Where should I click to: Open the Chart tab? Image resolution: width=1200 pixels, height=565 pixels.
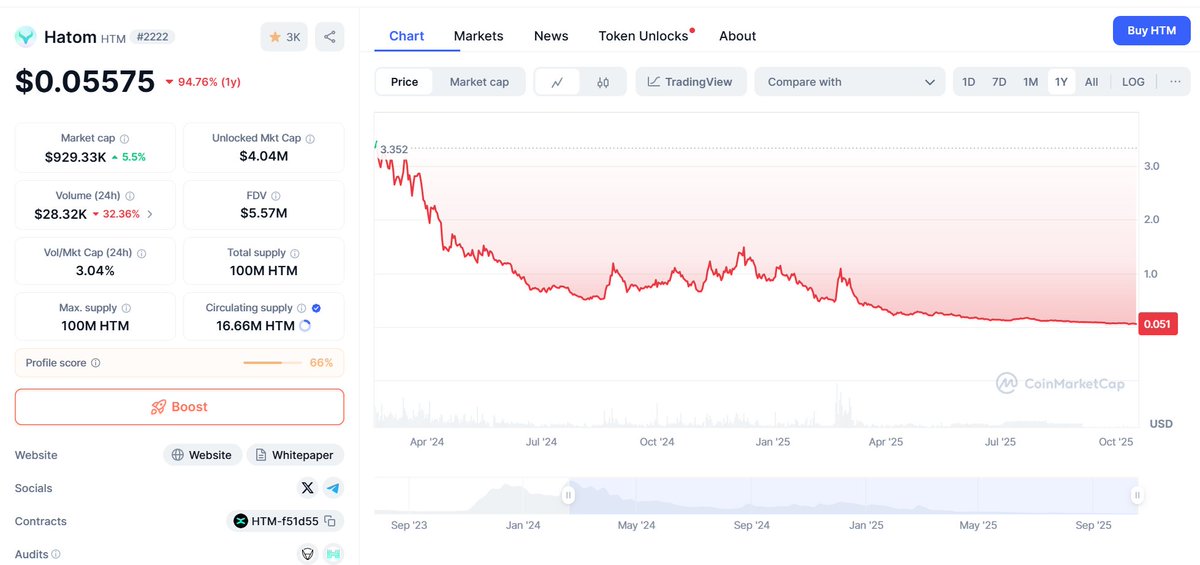[407, 36]
